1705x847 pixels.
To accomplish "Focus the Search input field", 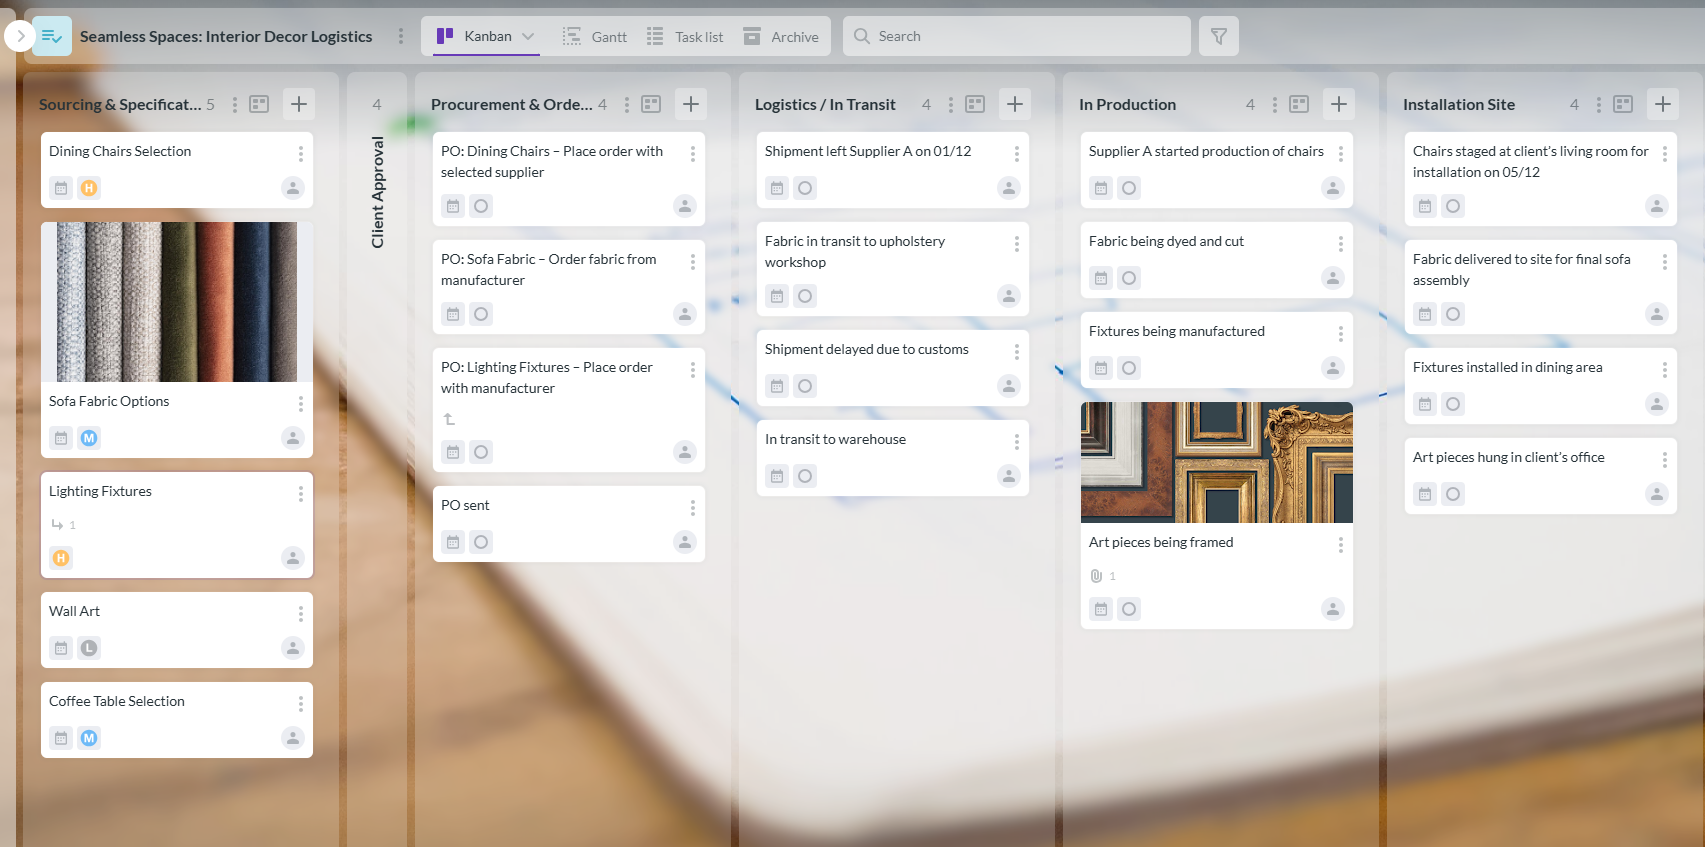I will (1017, 36).
